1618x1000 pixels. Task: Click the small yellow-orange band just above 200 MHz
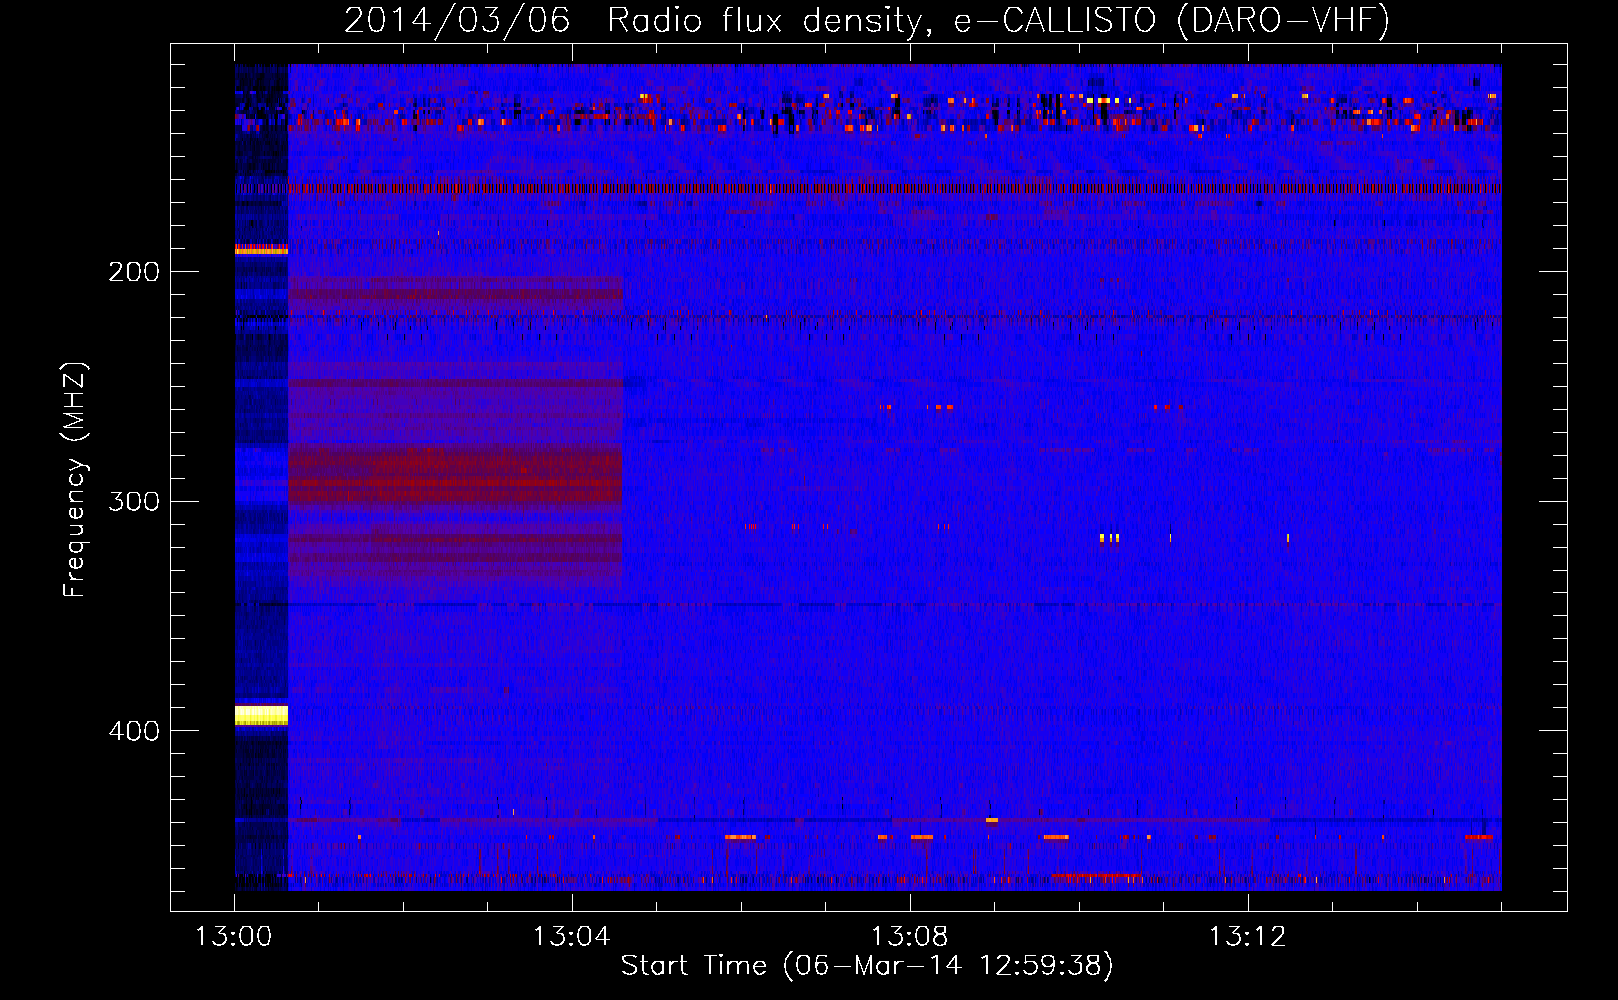261,249
